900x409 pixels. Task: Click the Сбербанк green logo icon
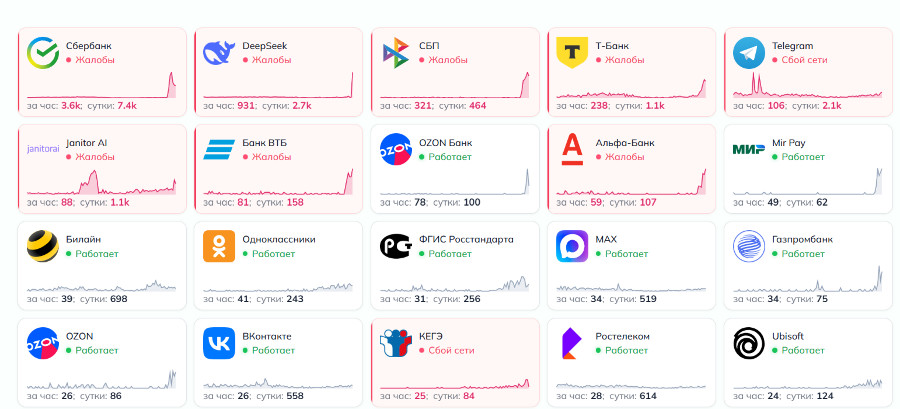(x=42, y=53)
